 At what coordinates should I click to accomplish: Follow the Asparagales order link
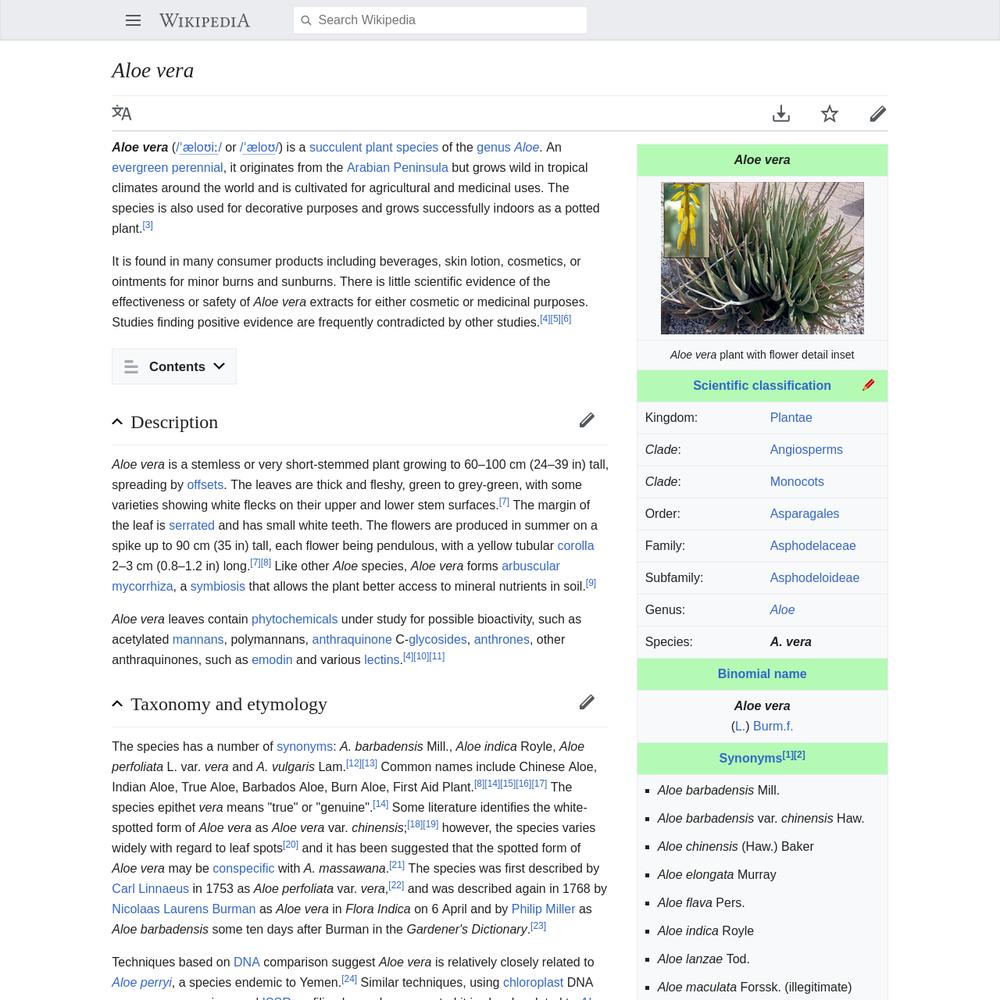[804, 513]
